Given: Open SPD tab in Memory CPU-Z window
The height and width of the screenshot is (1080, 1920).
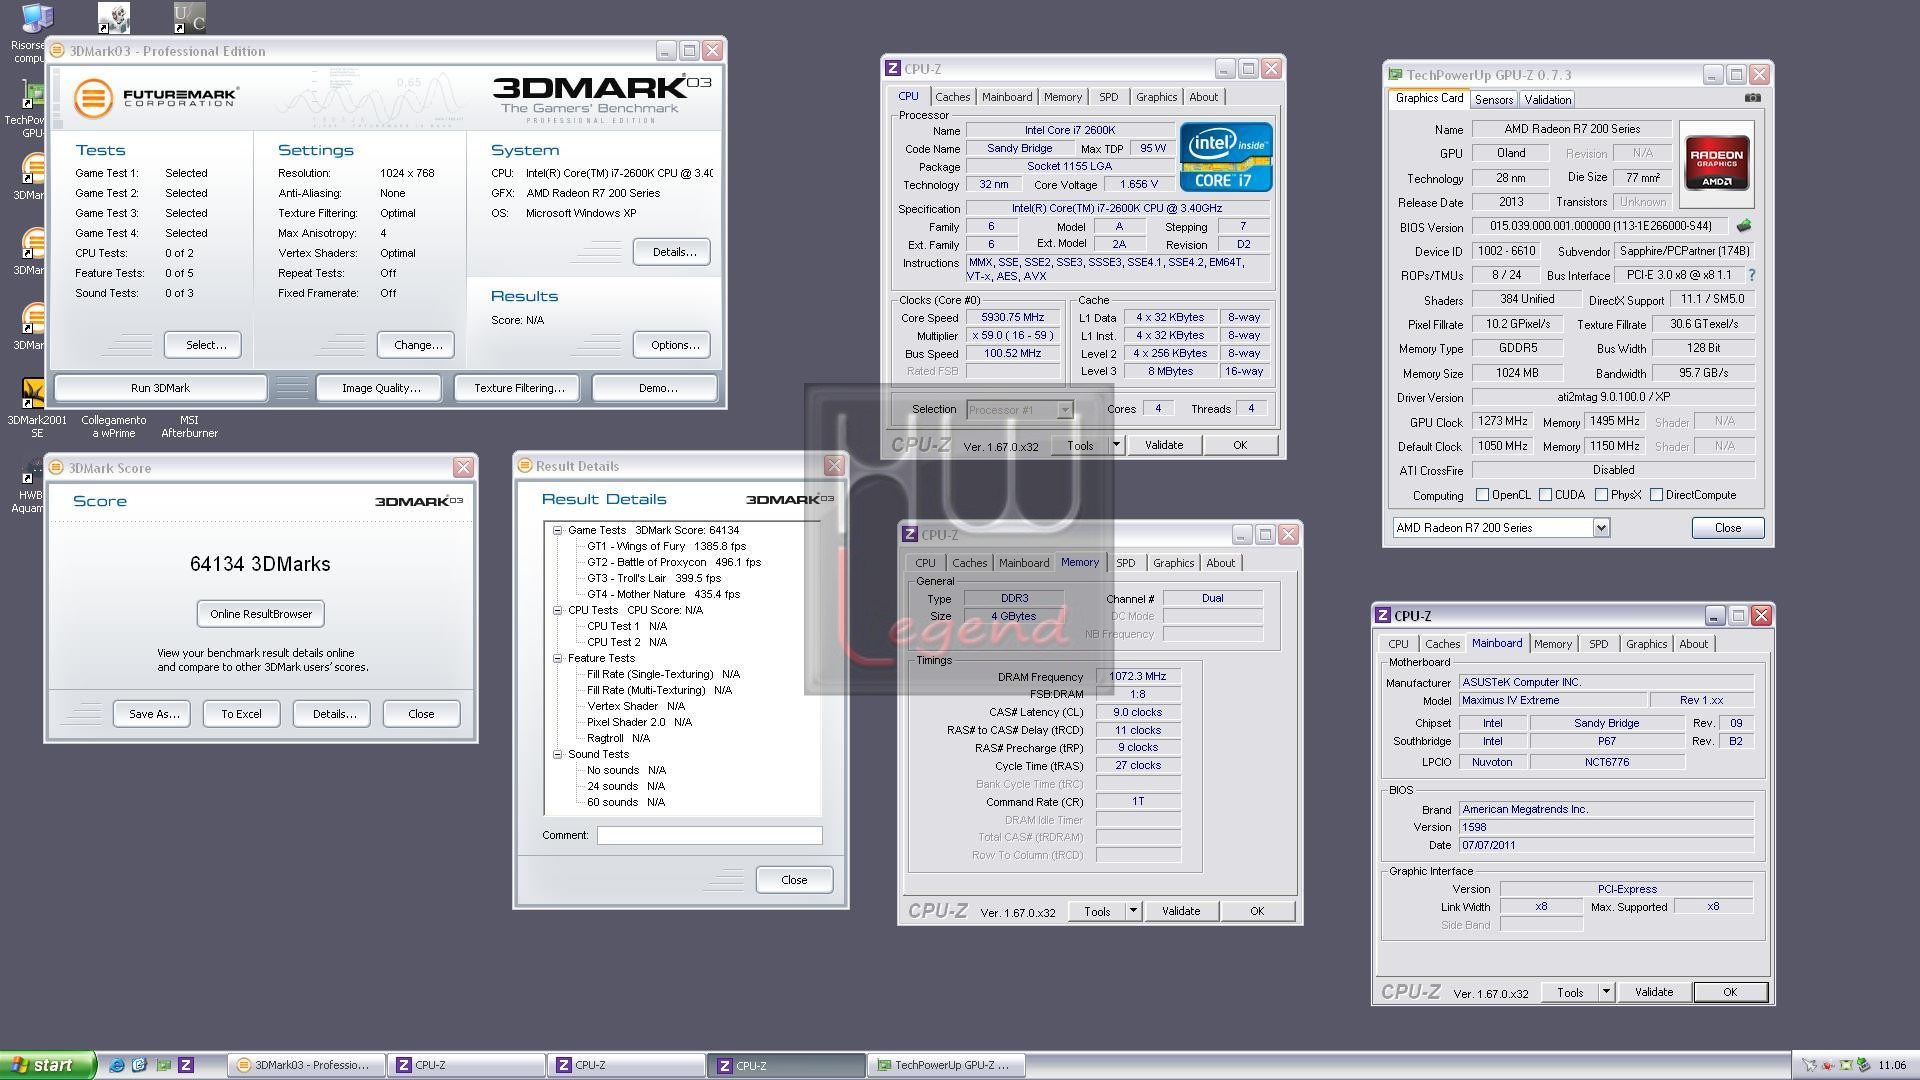Looking at the screenshot, I should pos(1126,563).
